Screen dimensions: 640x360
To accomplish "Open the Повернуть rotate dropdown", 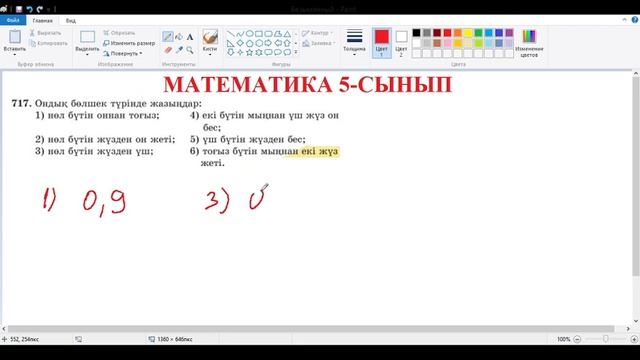I will [x=123, y=53].
